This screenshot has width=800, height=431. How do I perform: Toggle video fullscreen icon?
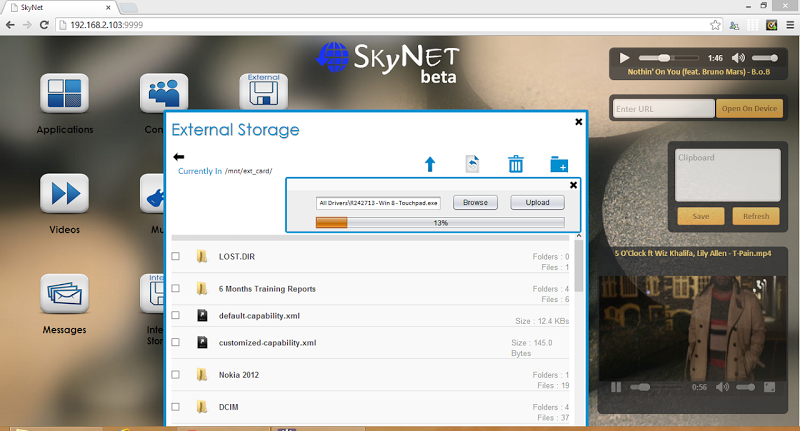click(769, 387)
